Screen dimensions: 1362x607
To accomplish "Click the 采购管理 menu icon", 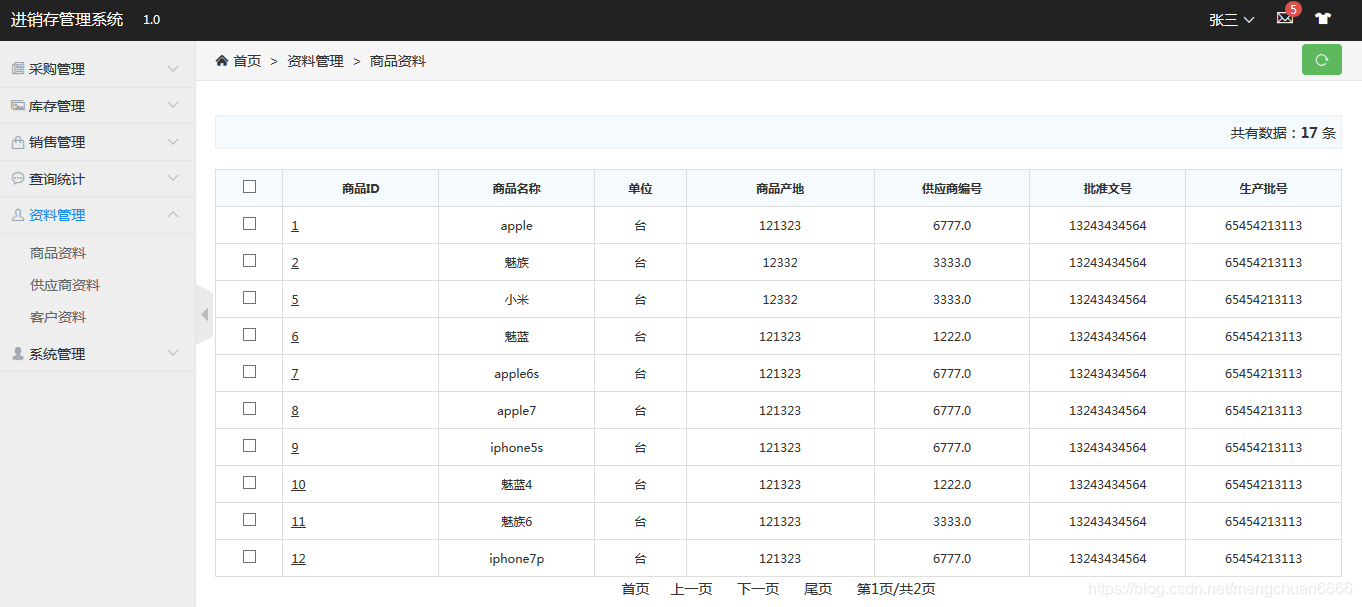I will [x=17, y=69].
